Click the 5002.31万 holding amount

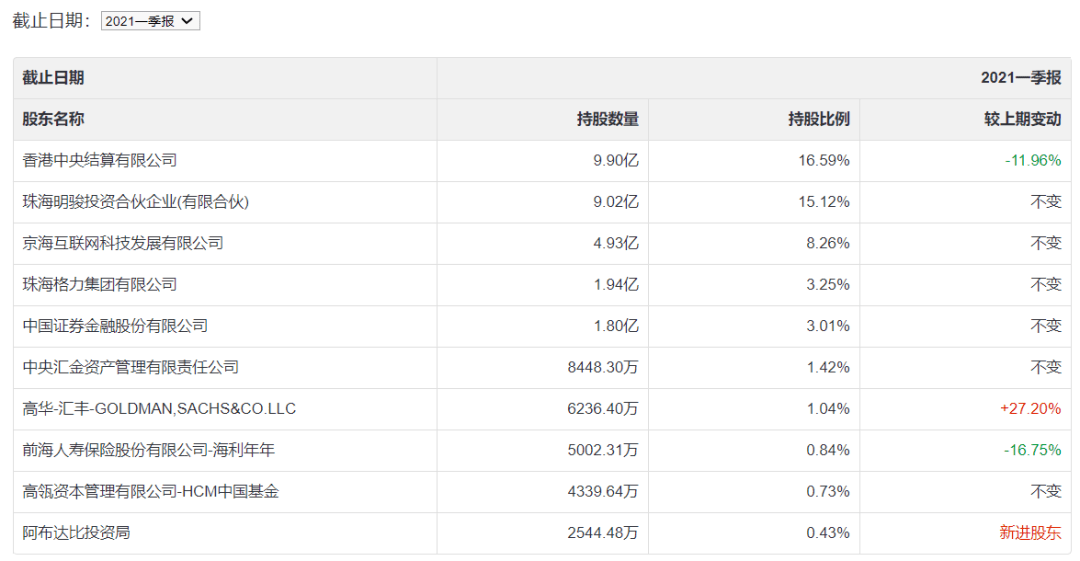[603, 450]
